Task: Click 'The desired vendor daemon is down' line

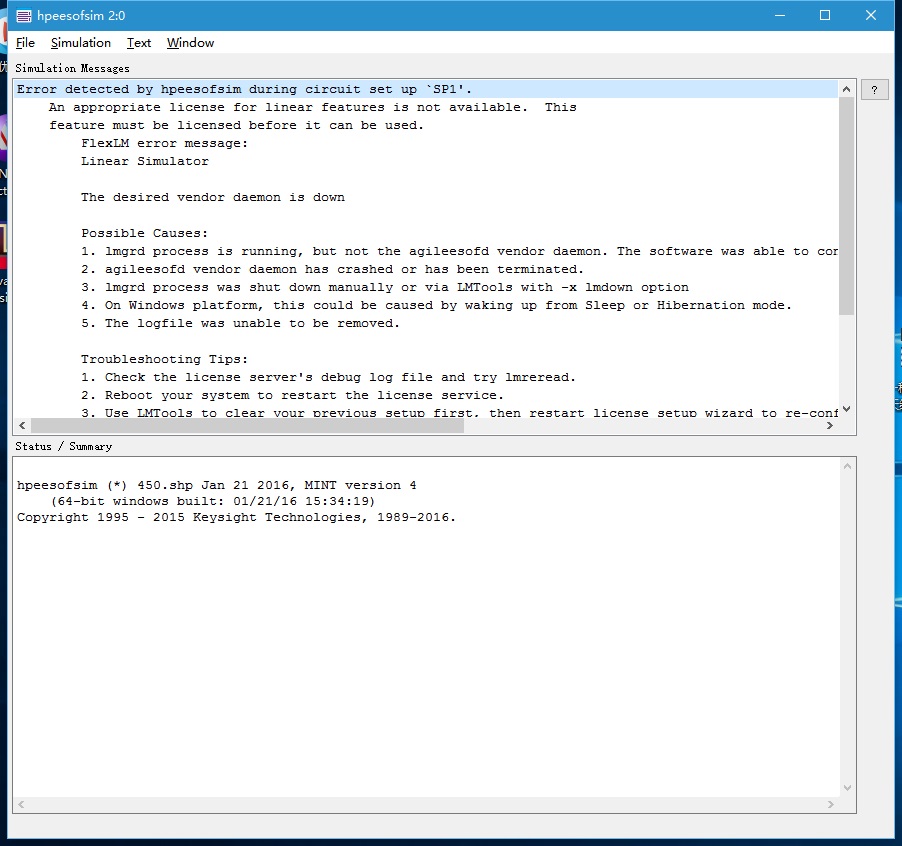Action: [x=213, y=197]
